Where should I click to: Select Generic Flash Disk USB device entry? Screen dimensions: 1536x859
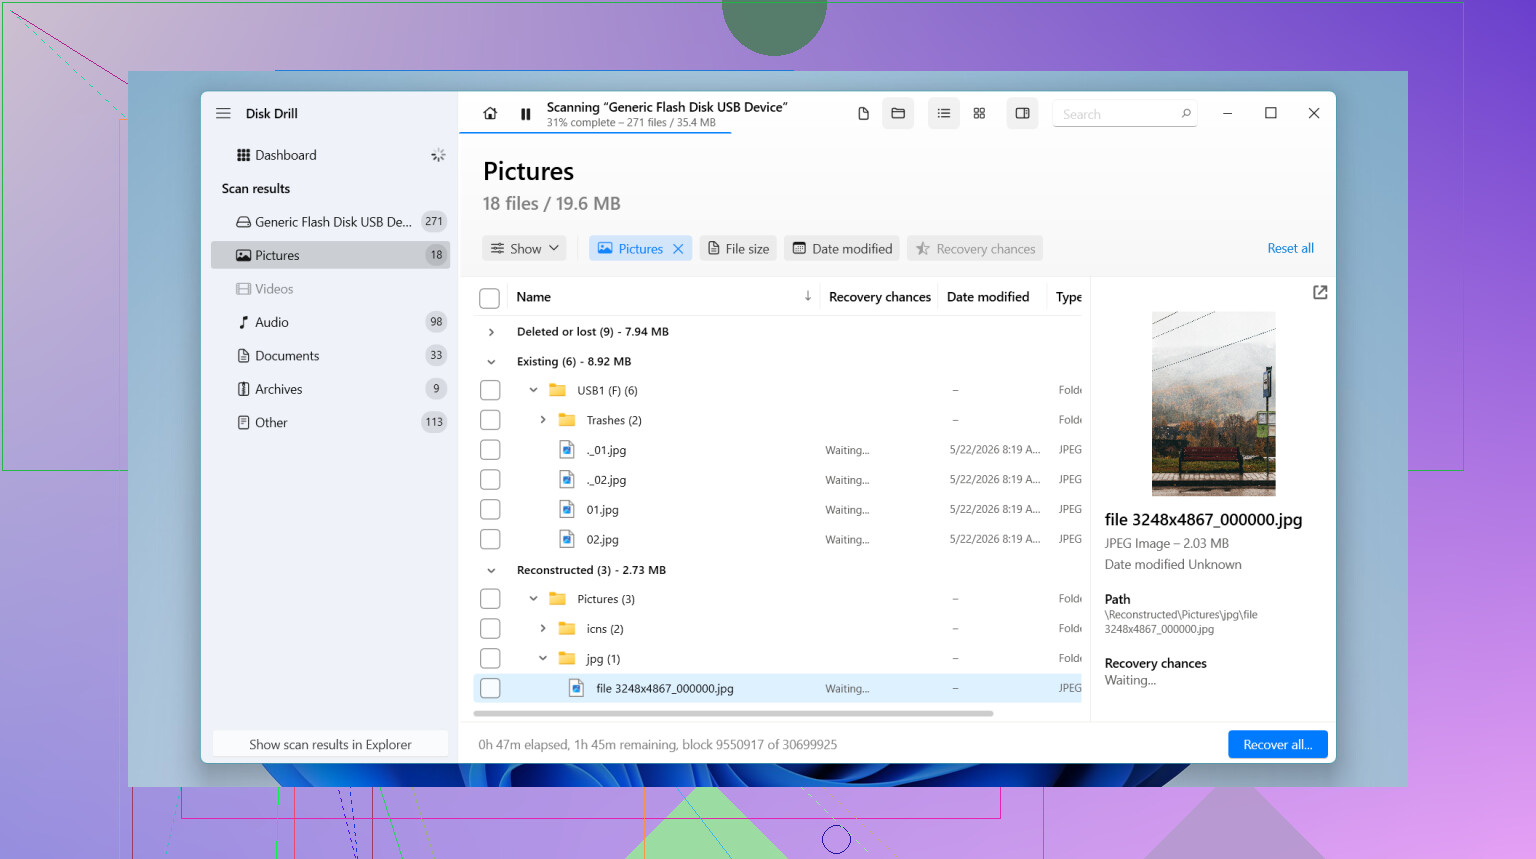tap(330, 222)
